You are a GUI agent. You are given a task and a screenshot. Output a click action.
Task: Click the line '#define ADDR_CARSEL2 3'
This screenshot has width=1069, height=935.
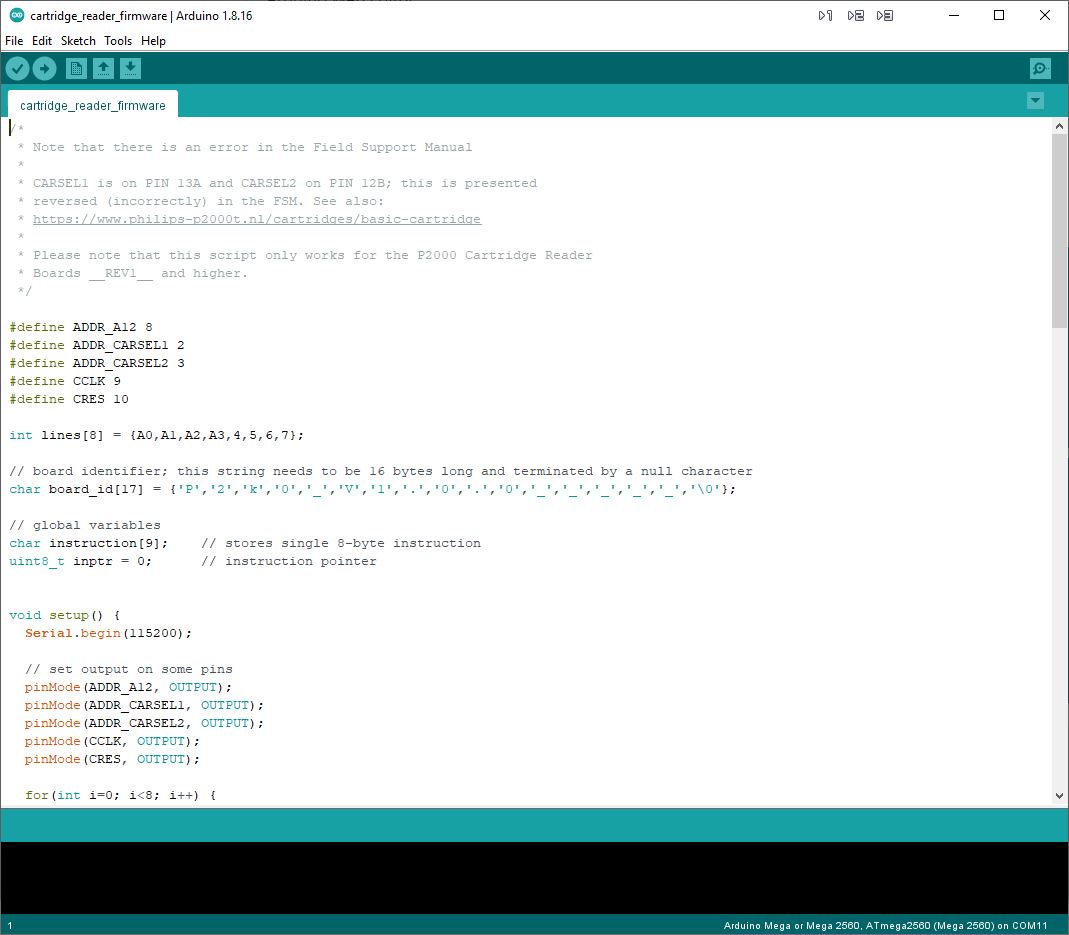[97, 363]
